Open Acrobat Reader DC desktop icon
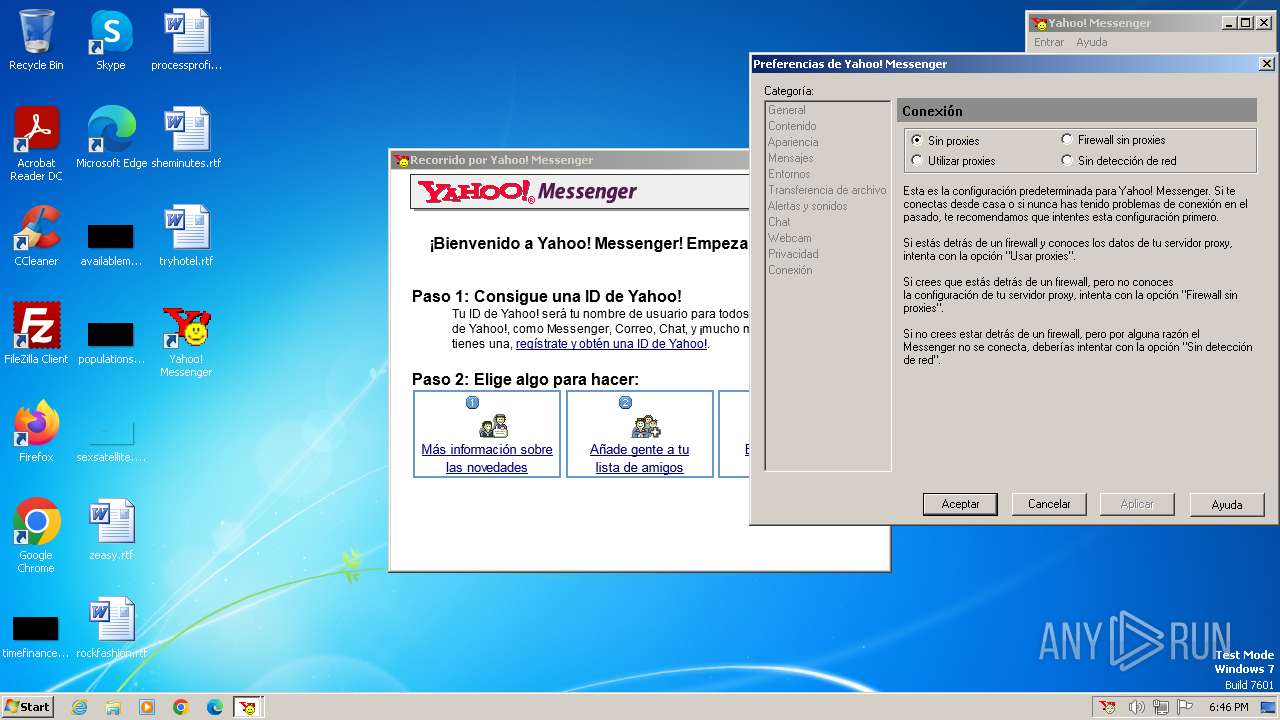The width and height of the screenshot is (1280, 720). point(36,143)
